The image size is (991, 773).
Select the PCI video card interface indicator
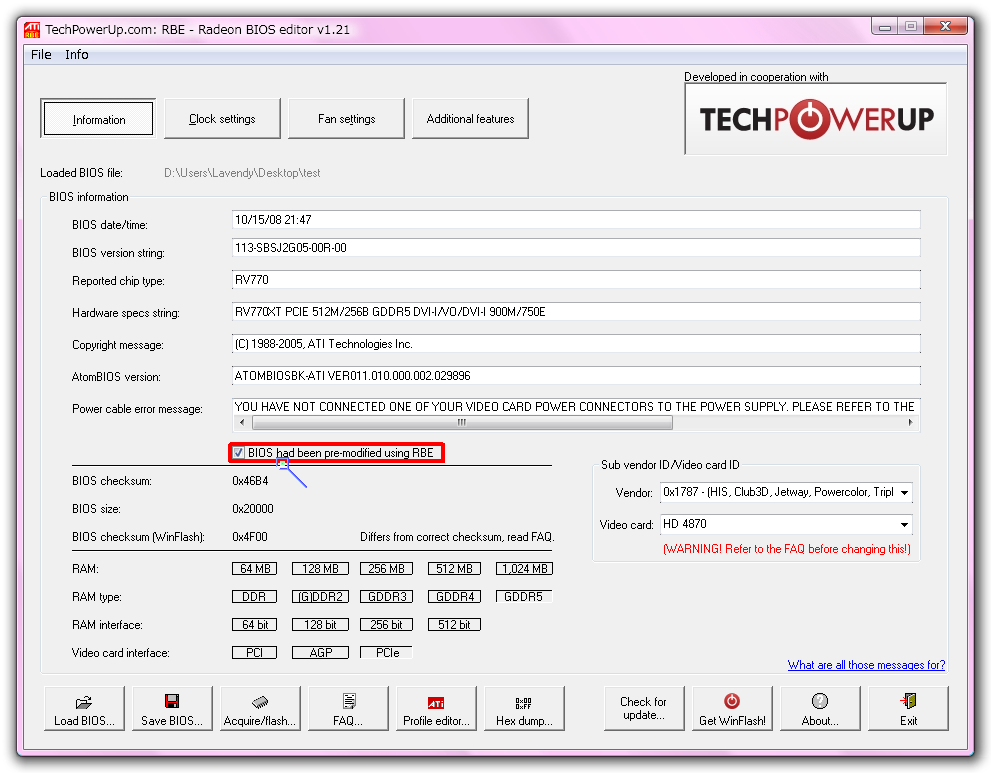[255, 652]
